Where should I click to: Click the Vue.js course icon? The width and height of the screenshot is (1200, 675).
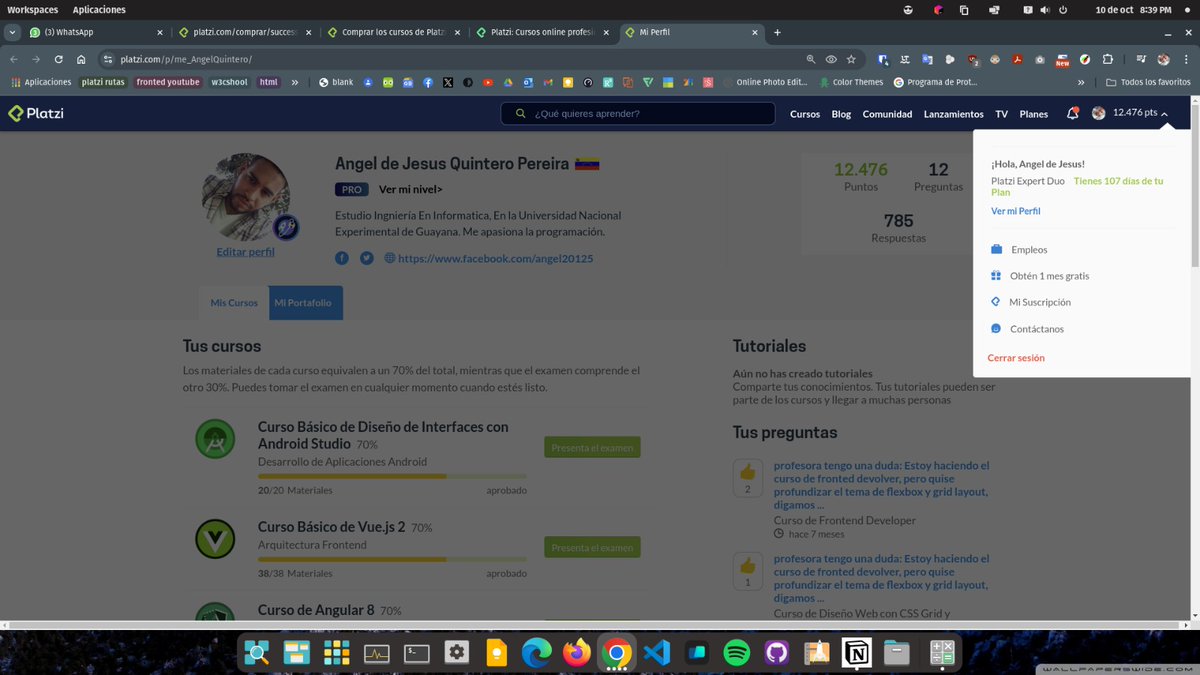215,539
